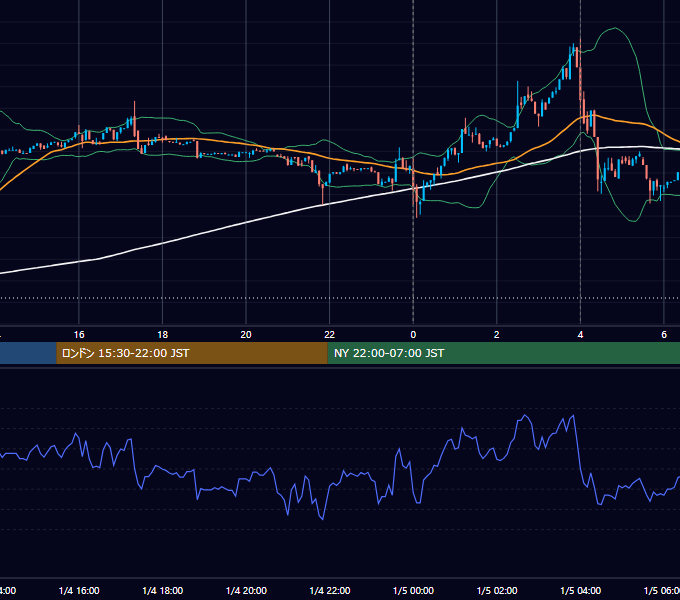
Task: Click the 1/5 00:00 label on indicator axis
Action: [x=413, y=591]
